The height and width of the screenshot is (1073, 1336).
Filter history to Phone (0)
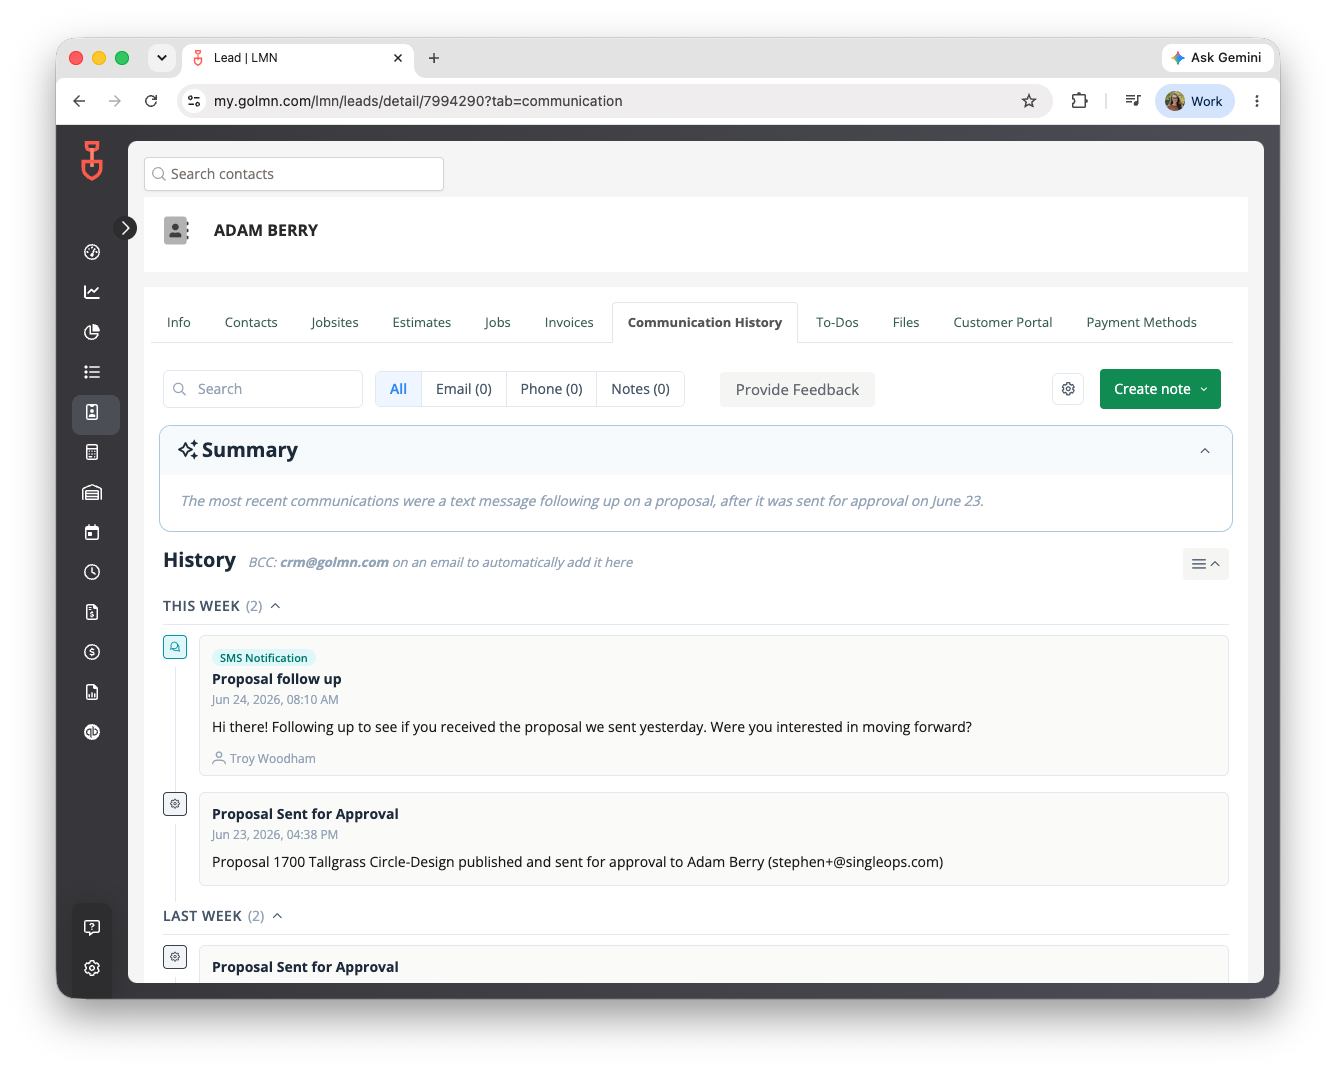(x=551, y=389)
